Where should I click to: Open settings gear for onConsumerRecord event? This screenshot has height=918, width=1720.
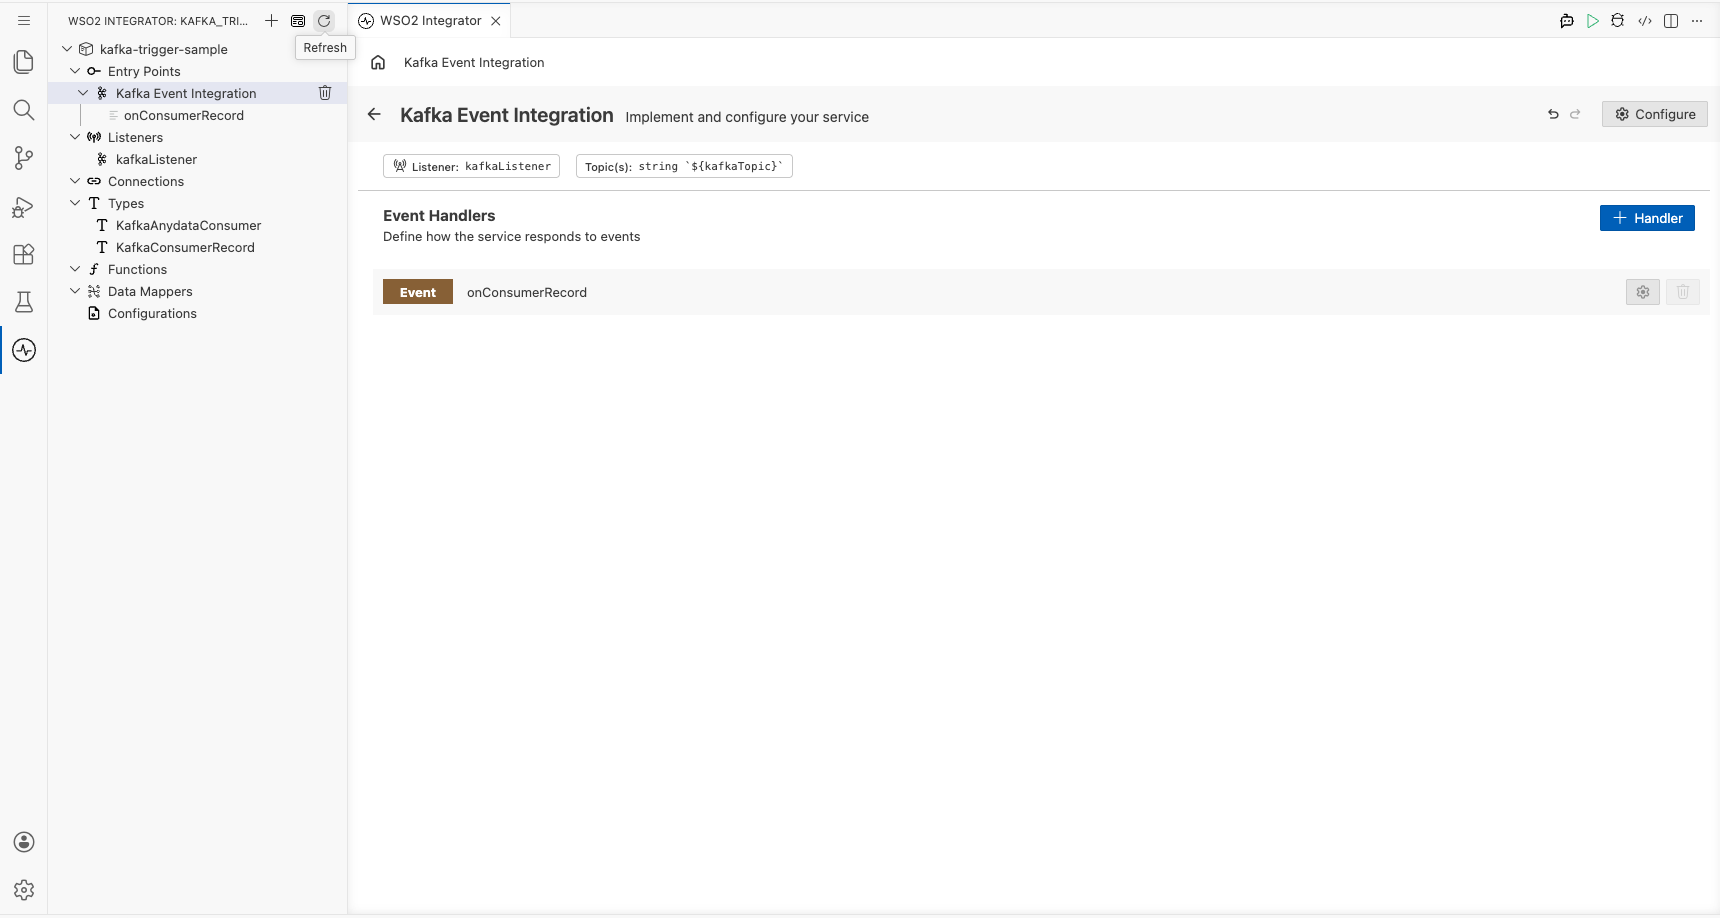[x=1643, y=292]
